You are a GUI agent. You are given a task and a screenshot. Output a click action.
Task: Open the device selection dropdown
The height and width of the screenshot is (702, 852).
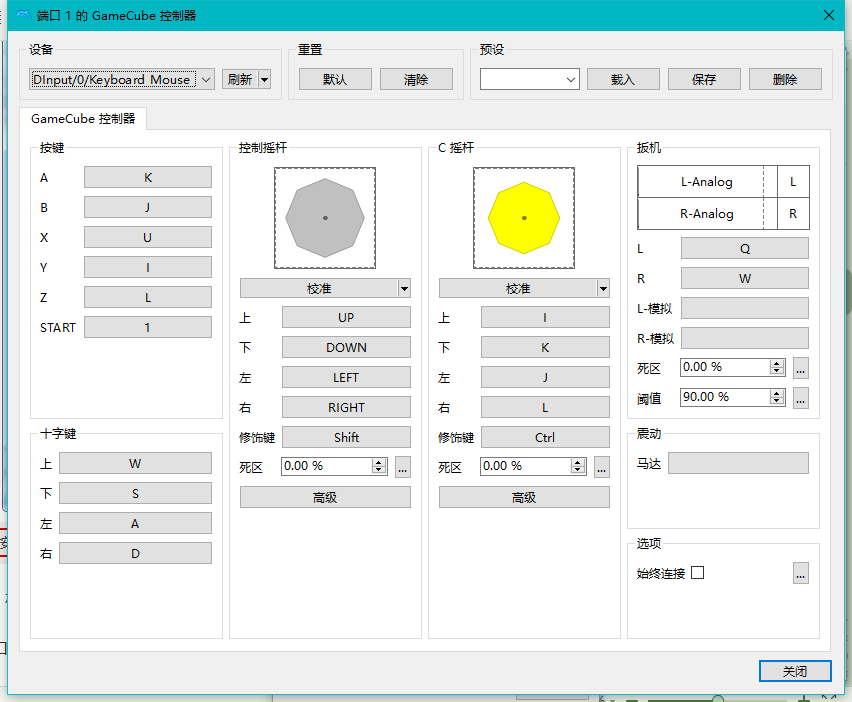(122, 79)
